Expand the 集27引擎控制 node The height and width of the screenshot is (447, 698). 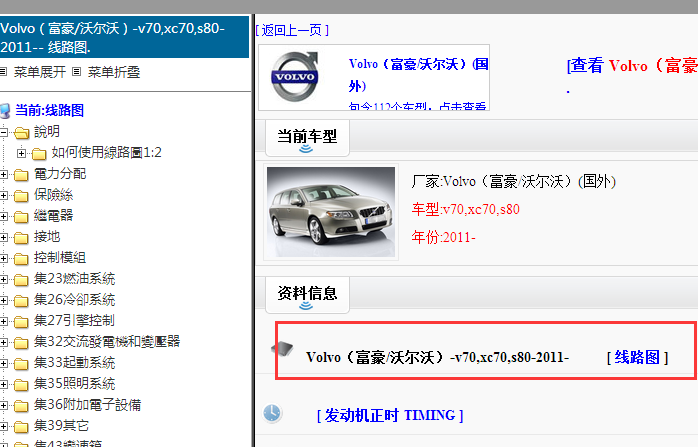[4, 321]
